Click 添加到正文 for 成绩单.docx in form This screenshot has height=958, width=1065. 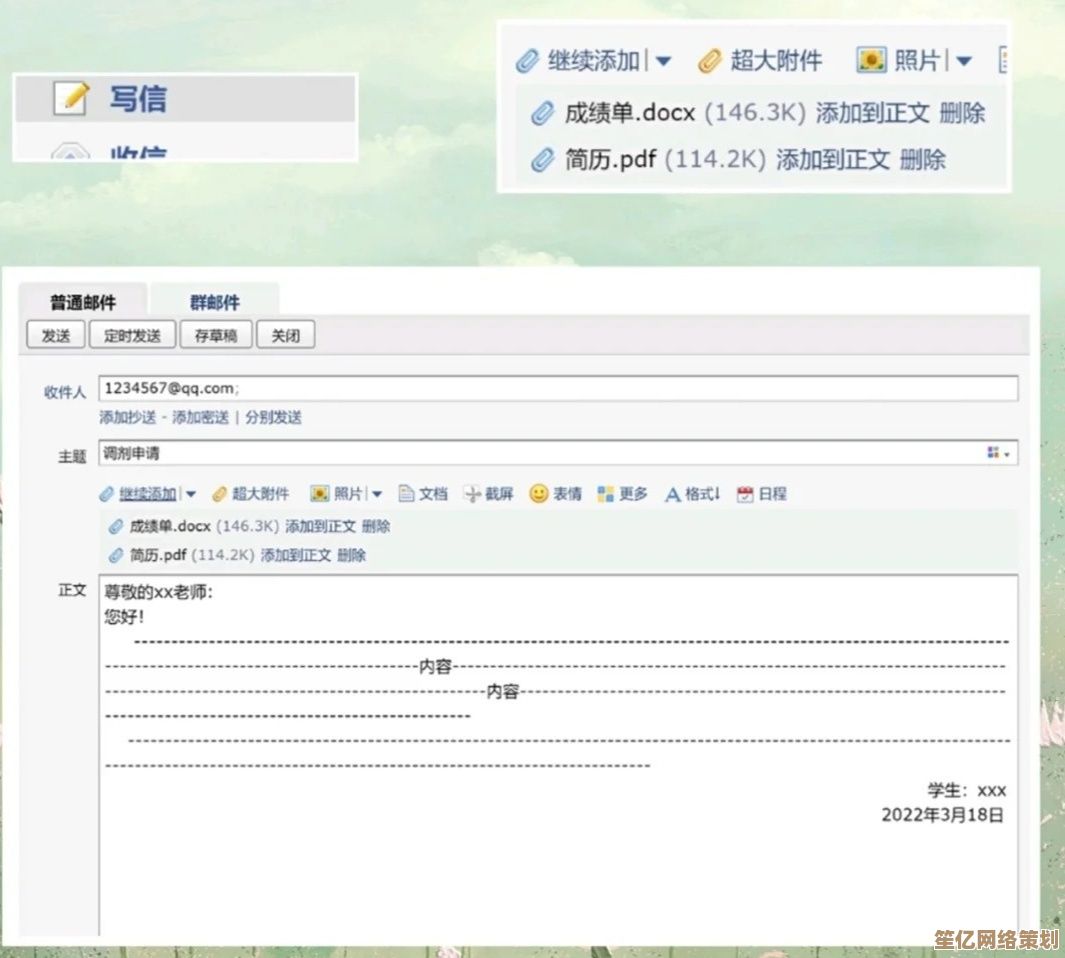click(321, 527)
